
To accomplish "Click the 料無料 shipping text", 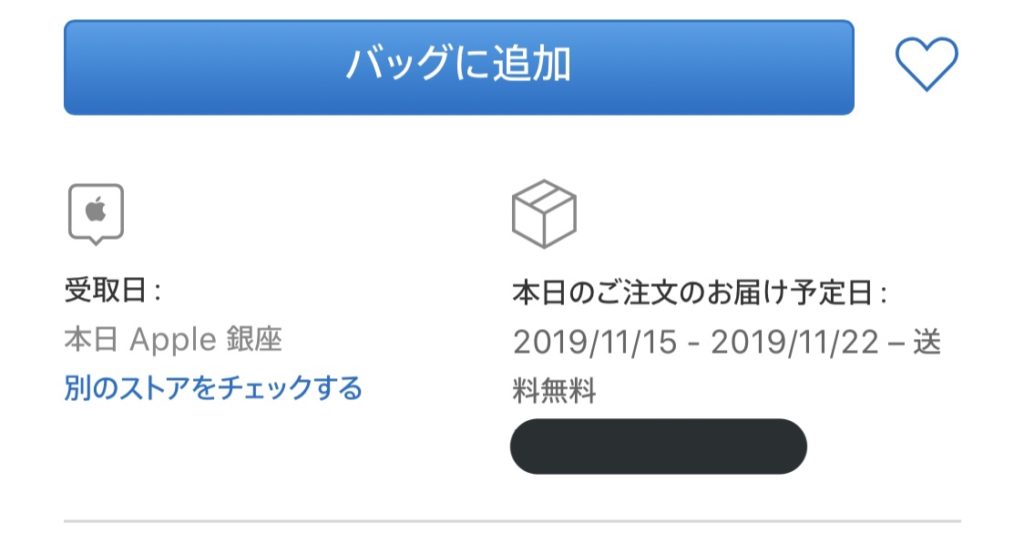I will click(555, 391).
